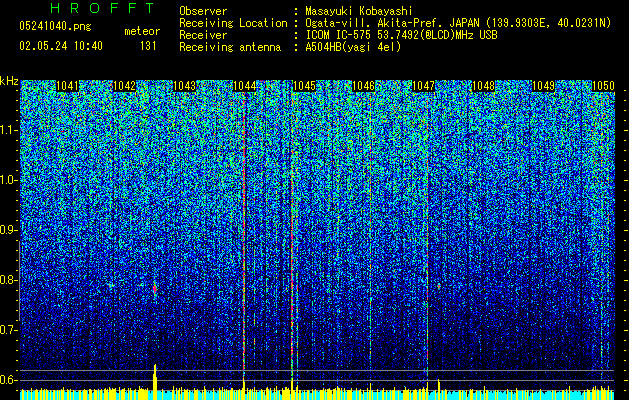Click the 0.8 frequency axis label

point(9,280)
